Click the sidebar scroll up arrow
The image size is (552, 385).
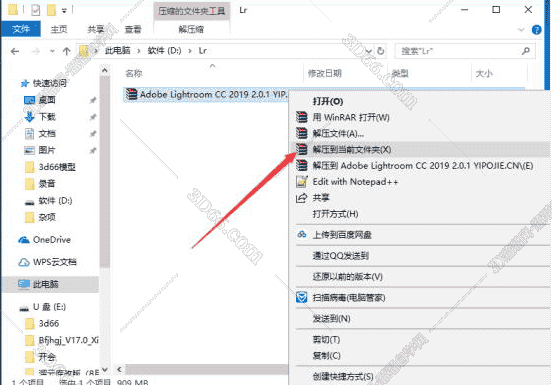105,71
